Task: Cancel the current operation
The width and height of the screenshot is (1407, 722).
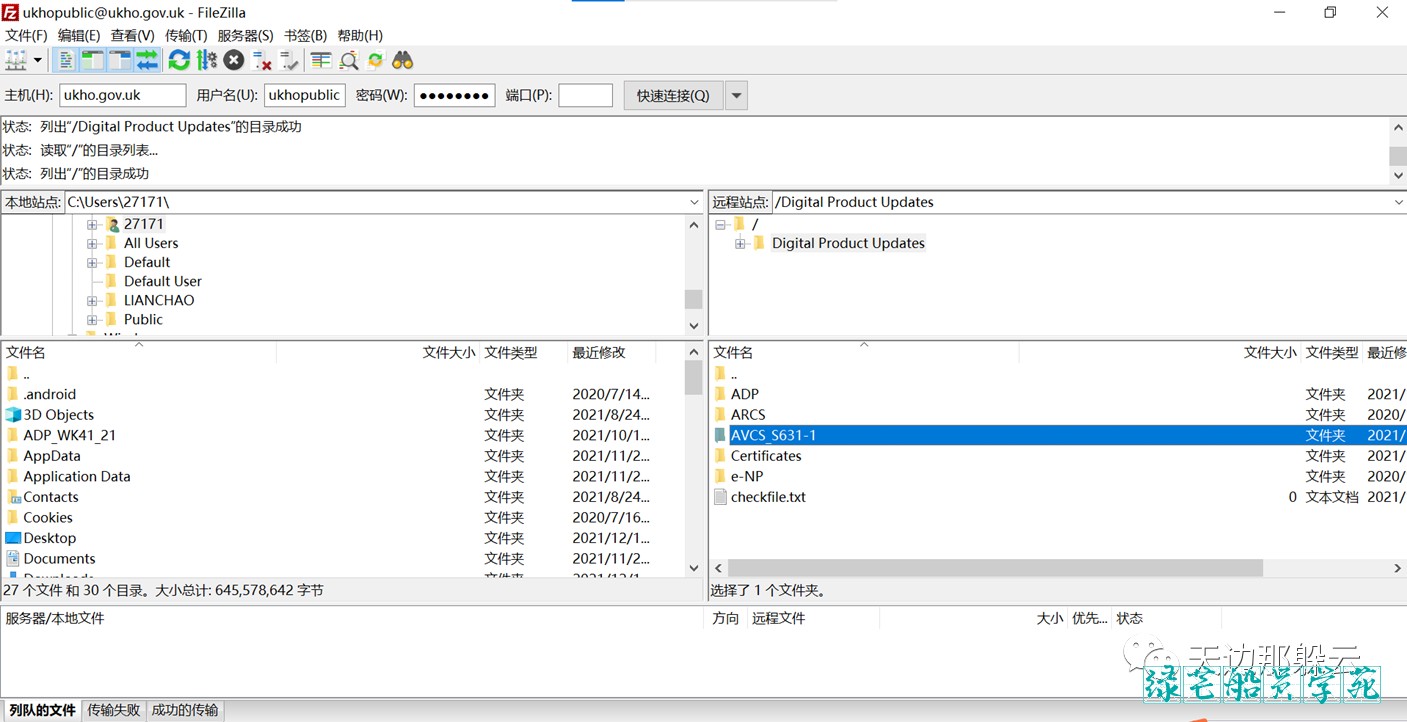Action: pyautogui.click(x=234, y=61)
